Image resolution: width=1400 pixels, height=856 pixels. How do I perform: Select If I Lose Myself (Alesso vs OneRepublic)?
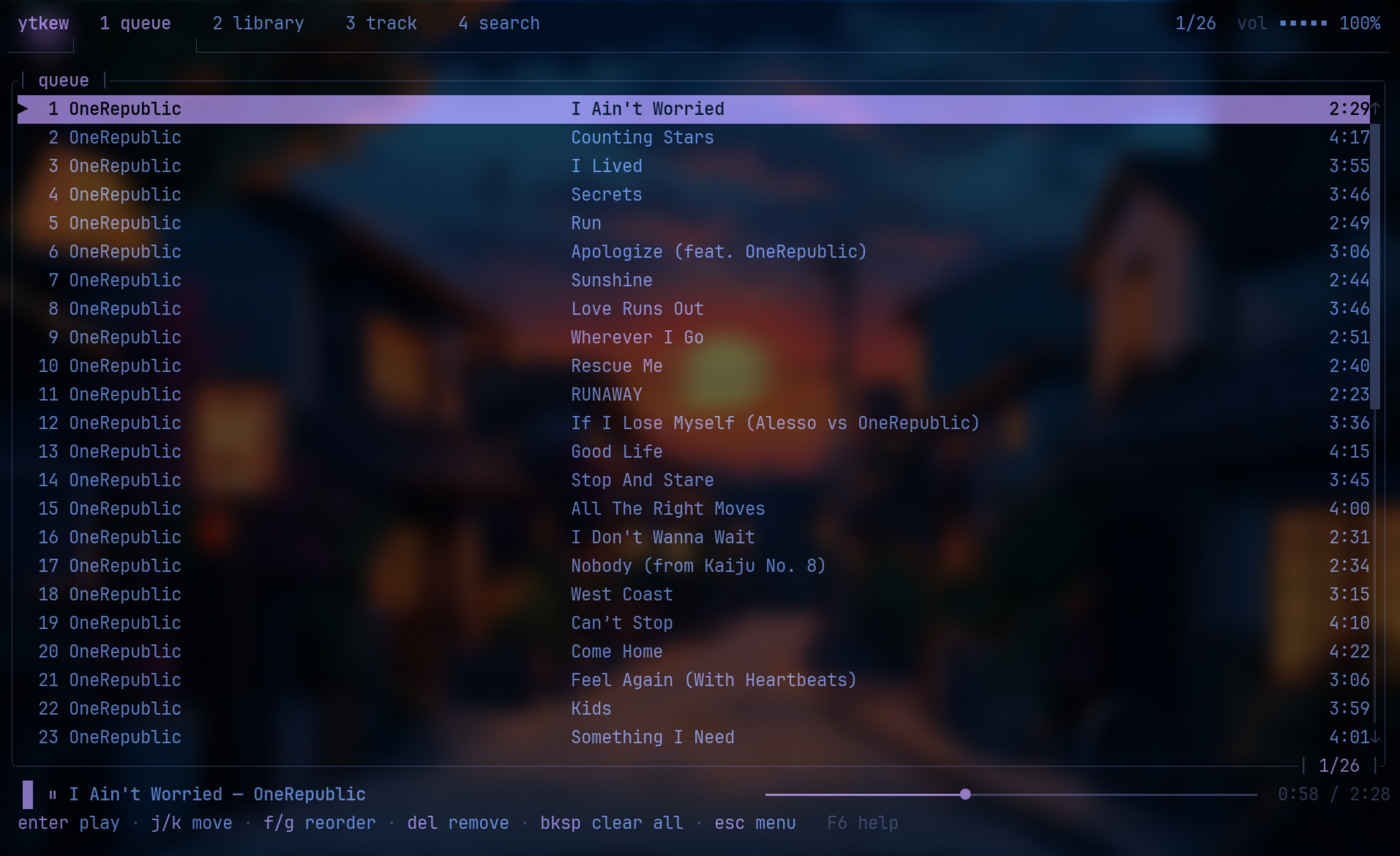(693, 422)
